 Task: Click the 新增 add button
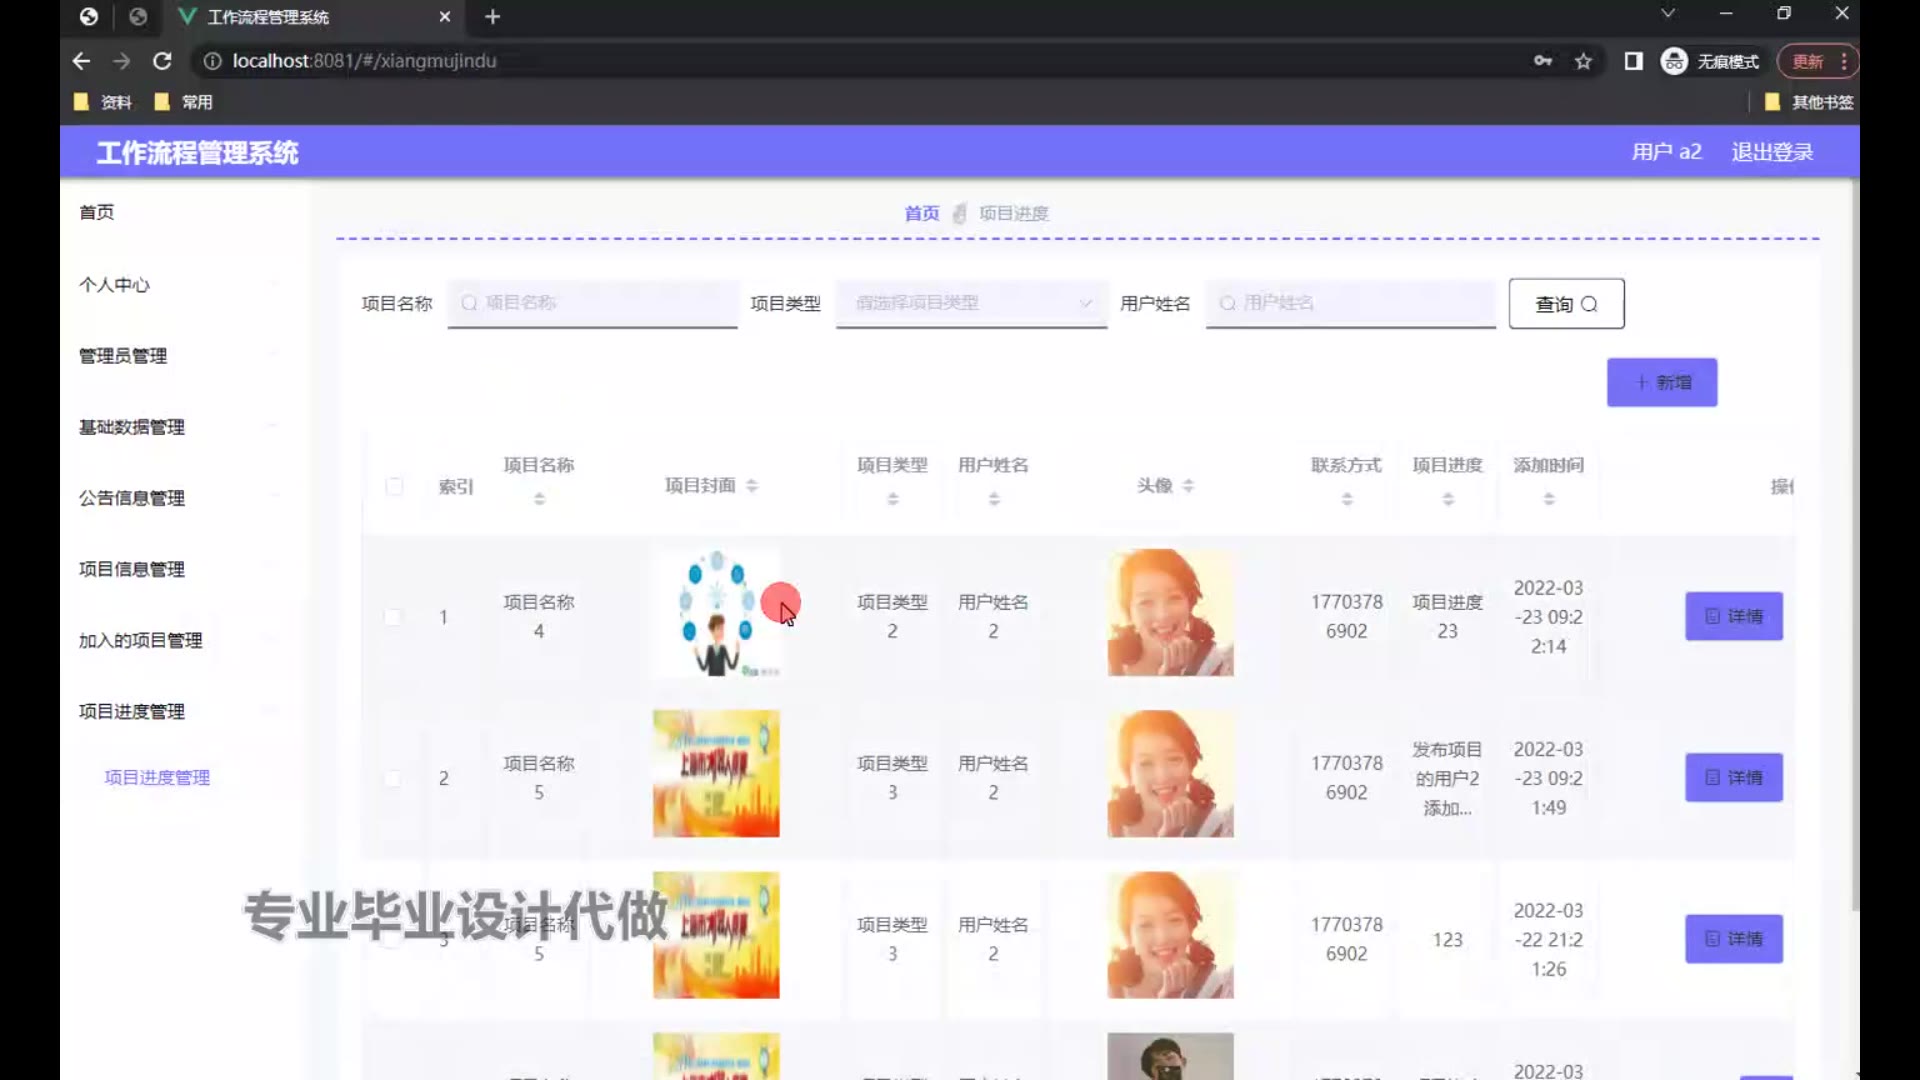click(1661, 383)
